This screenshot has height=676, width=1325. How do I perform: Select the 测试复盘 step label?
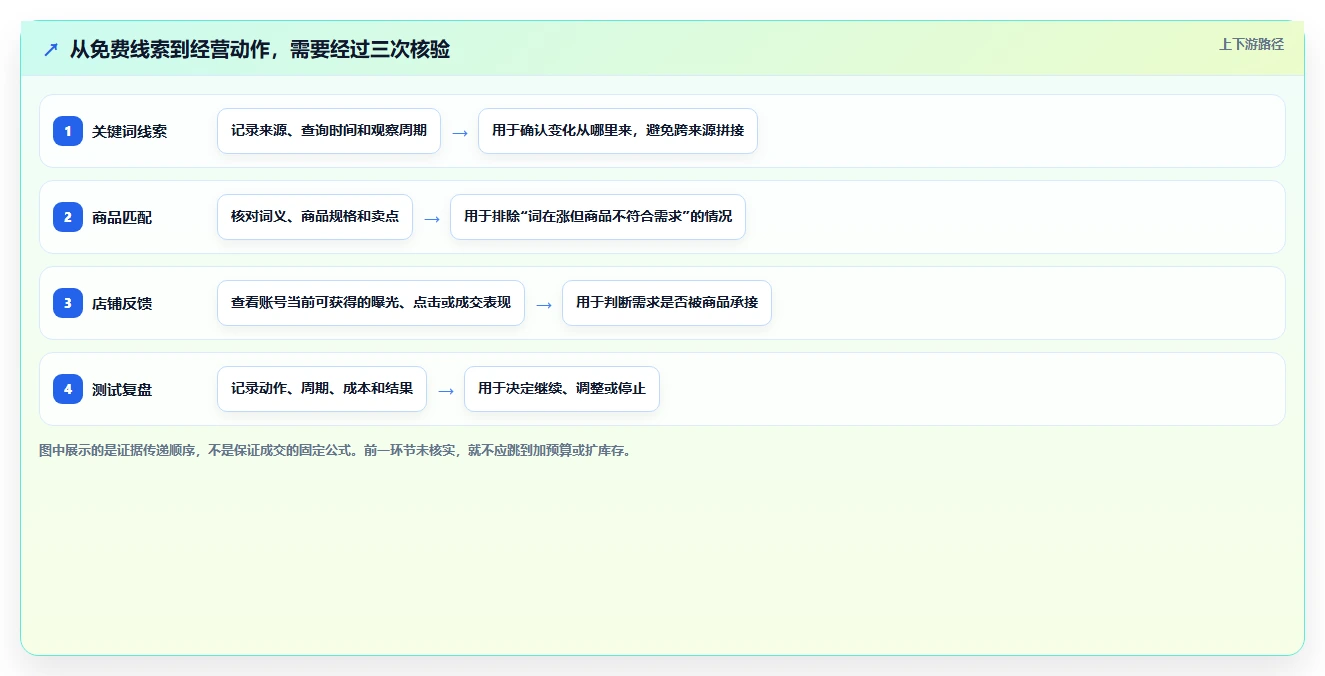122,390
